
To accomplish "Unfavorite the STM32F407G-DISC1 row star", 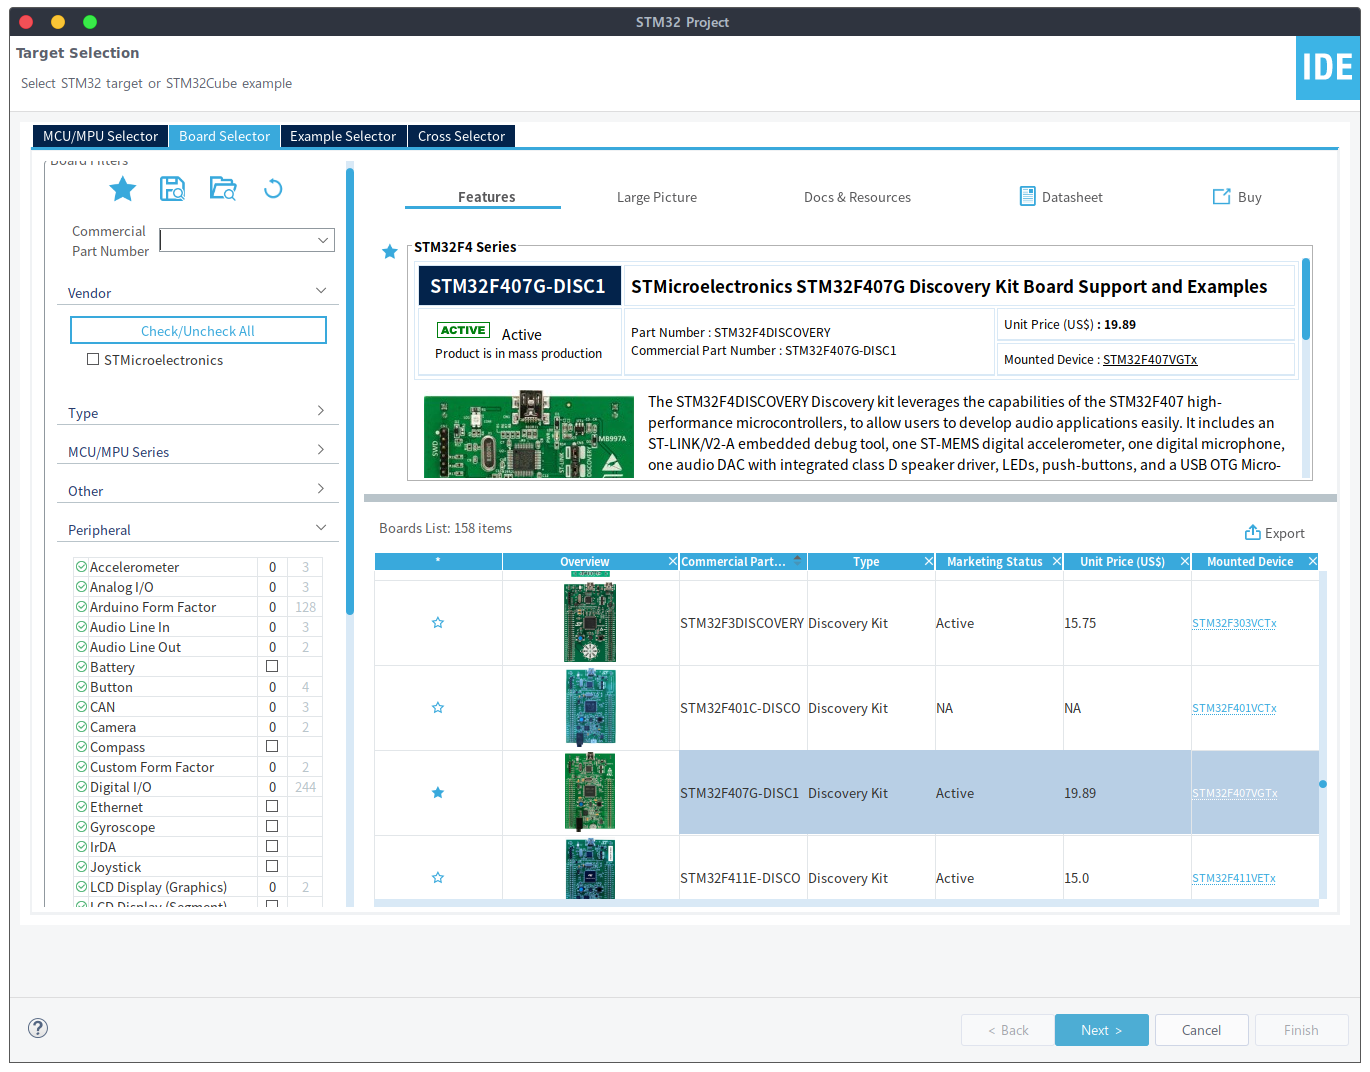I will (x=438, y=793).
